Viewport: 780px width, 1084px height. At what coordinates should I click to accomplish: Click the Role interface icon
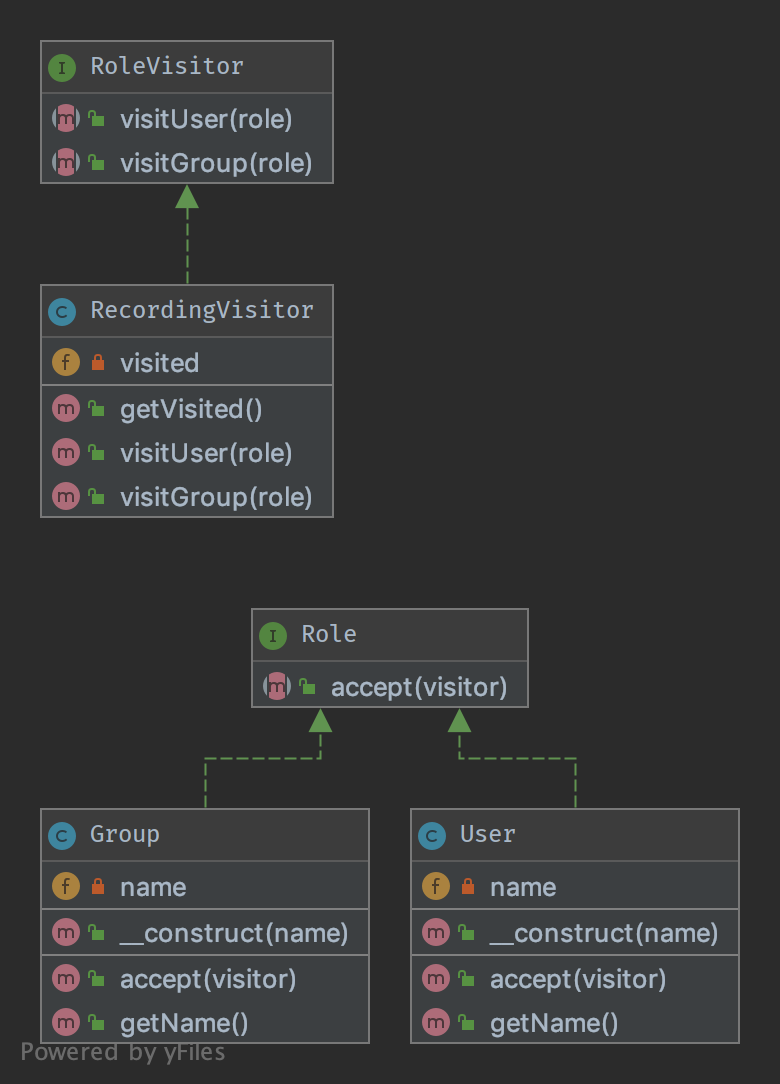pos(273,635)
